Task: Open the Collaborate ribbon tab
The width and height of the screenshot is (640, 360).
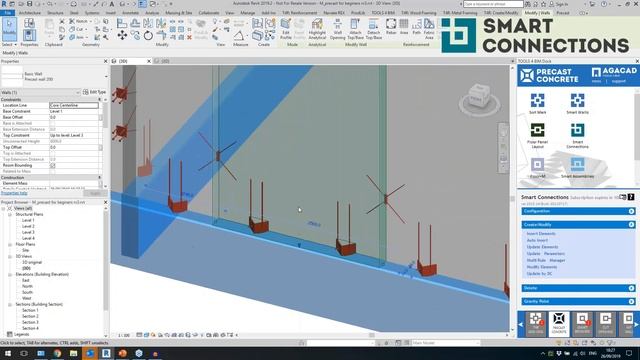Action: click(x=209, y=13)
